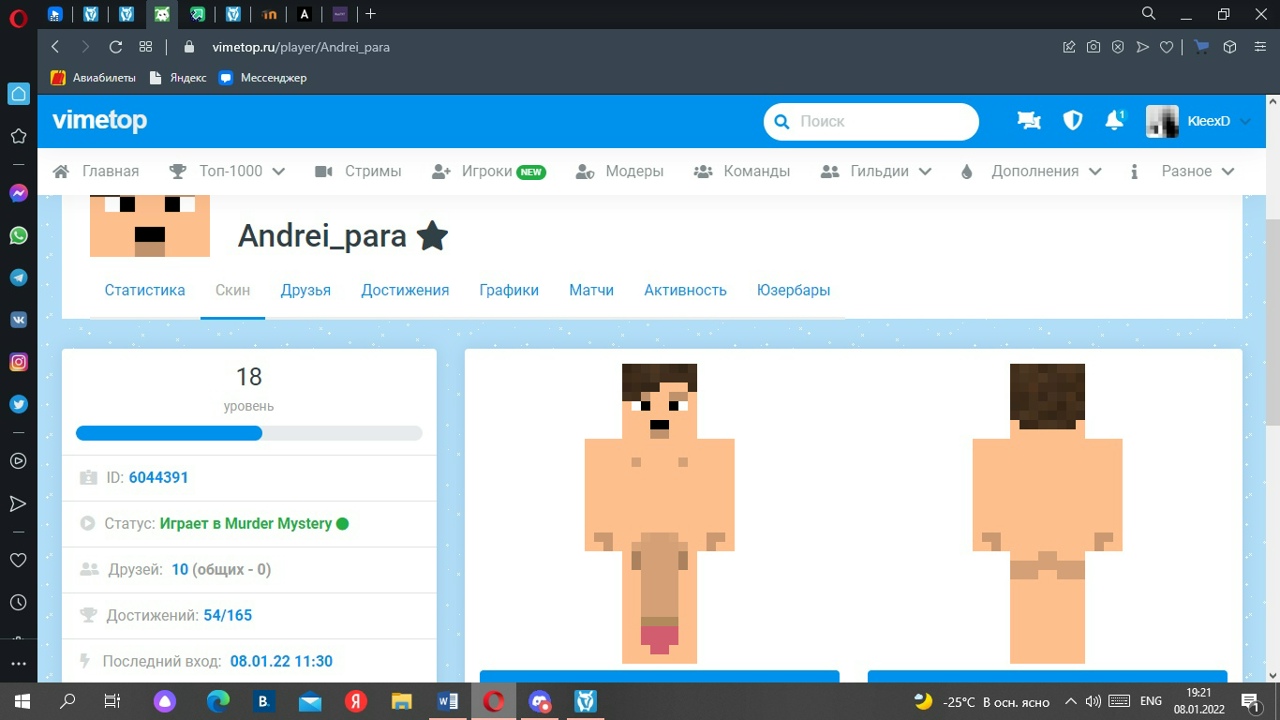
Task: Open the Матчи tab
Action: (x=591, y=290)
